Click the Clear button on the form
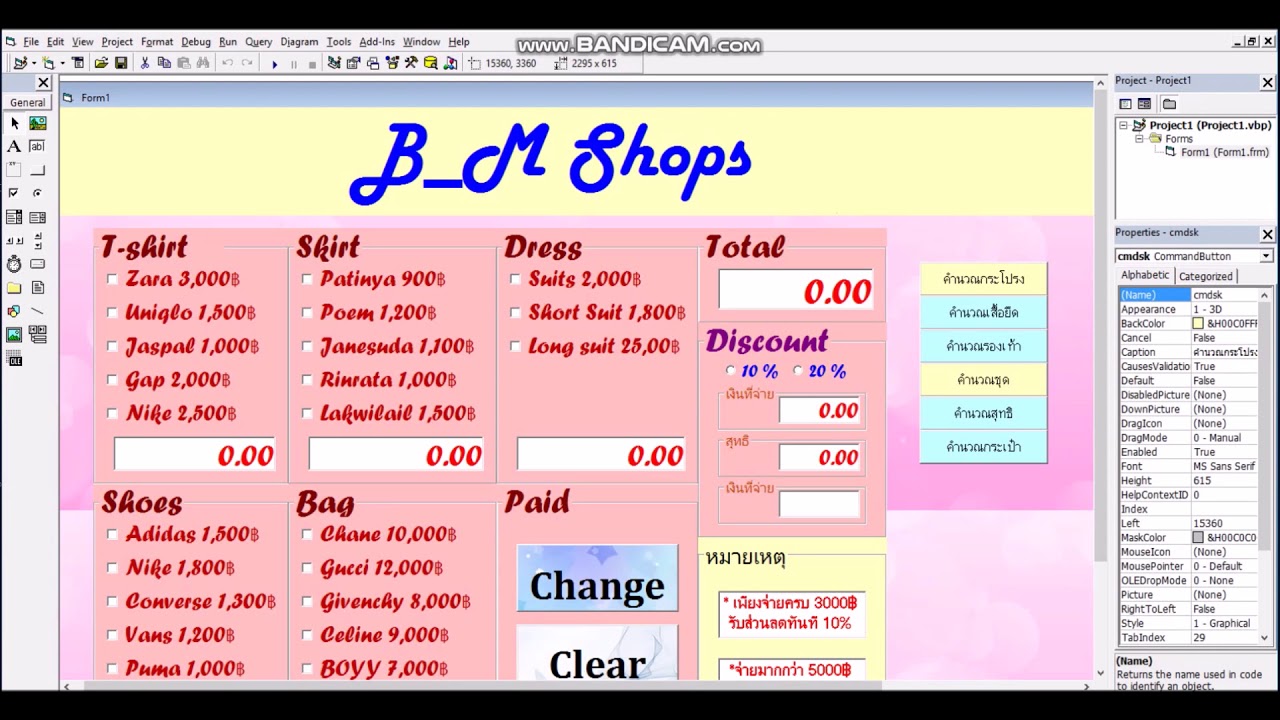Viewport: 1280px width, 720px height. (x=597, y=654)
